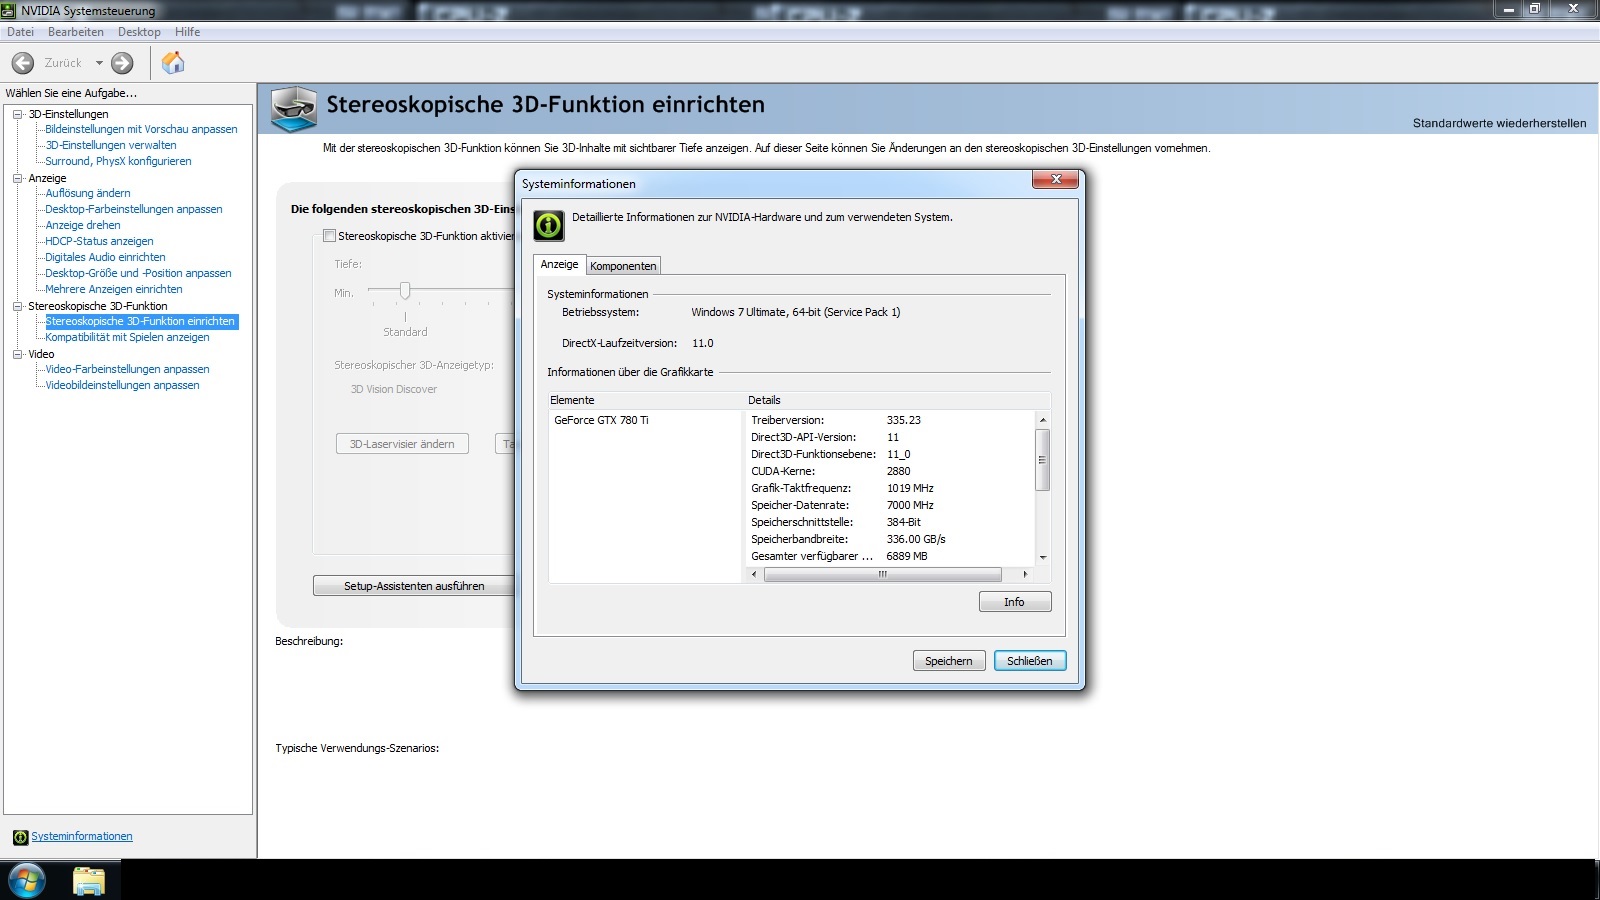Open the Systeminformationen link at bottom left
The width and height of the screenshot is (1600, 900).
[82, 837]
